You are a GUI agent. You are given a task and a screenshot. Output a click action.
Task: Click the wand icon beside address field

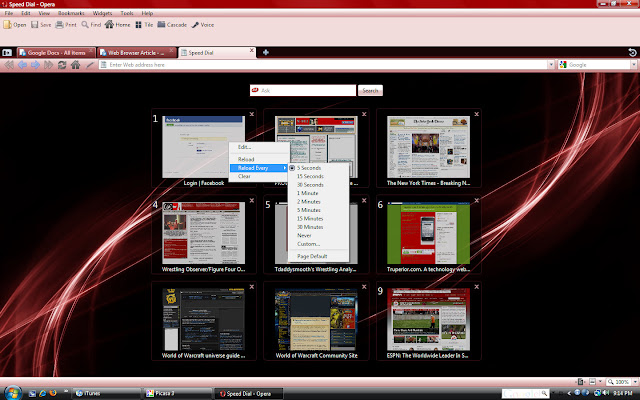(x=89, y=65)
